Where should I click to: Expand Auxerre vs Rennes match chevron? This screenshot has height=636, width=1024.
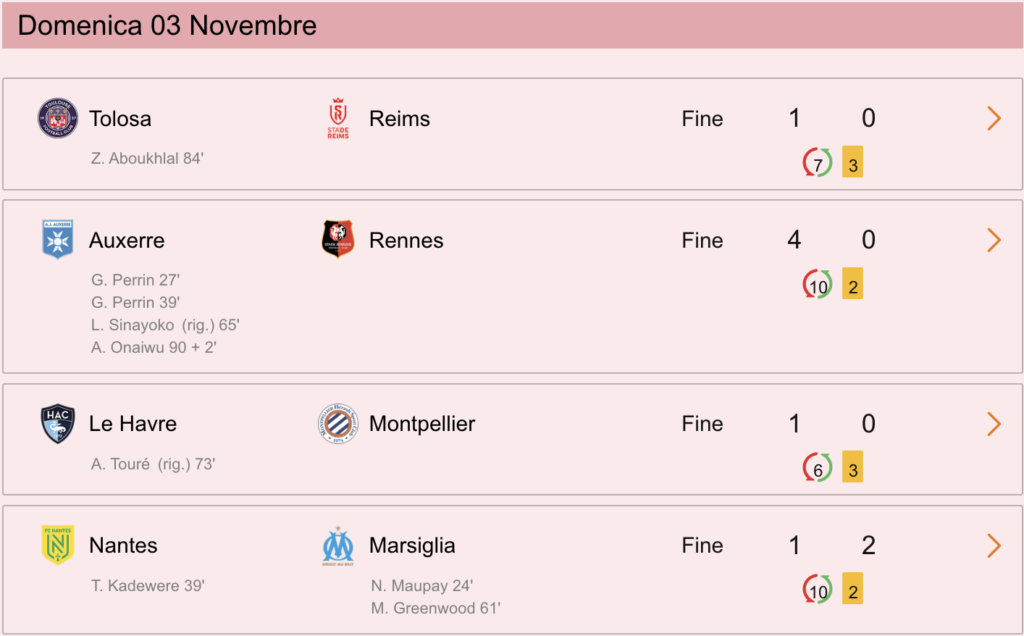coord(994,240)
